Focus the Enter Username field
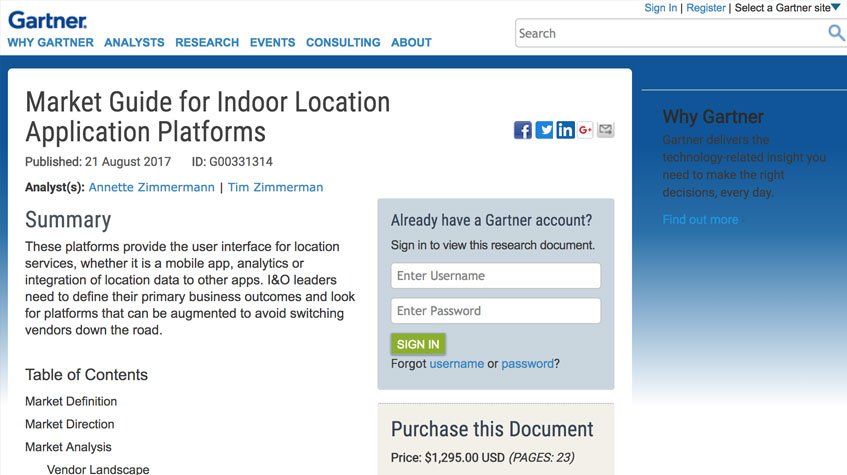 click(496, 276)
